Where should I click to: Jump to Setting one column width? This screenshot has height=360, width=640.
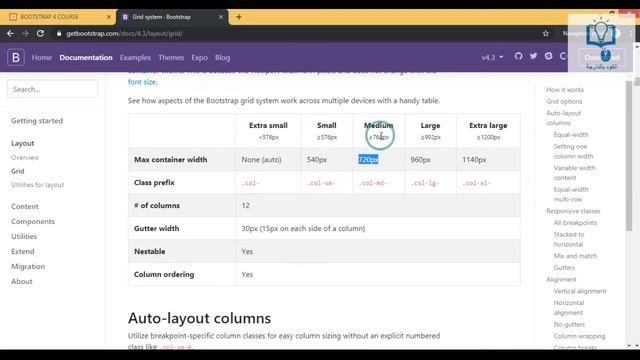click(573, 151)
